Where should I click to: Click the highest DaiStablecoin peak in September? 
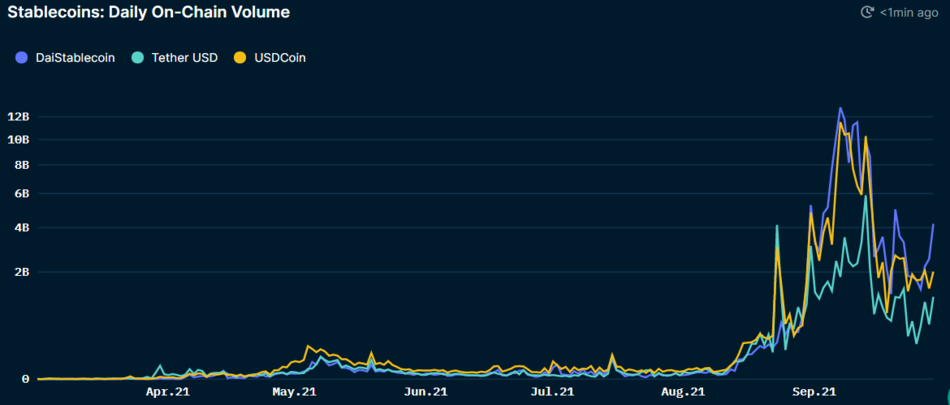point(840,108)
